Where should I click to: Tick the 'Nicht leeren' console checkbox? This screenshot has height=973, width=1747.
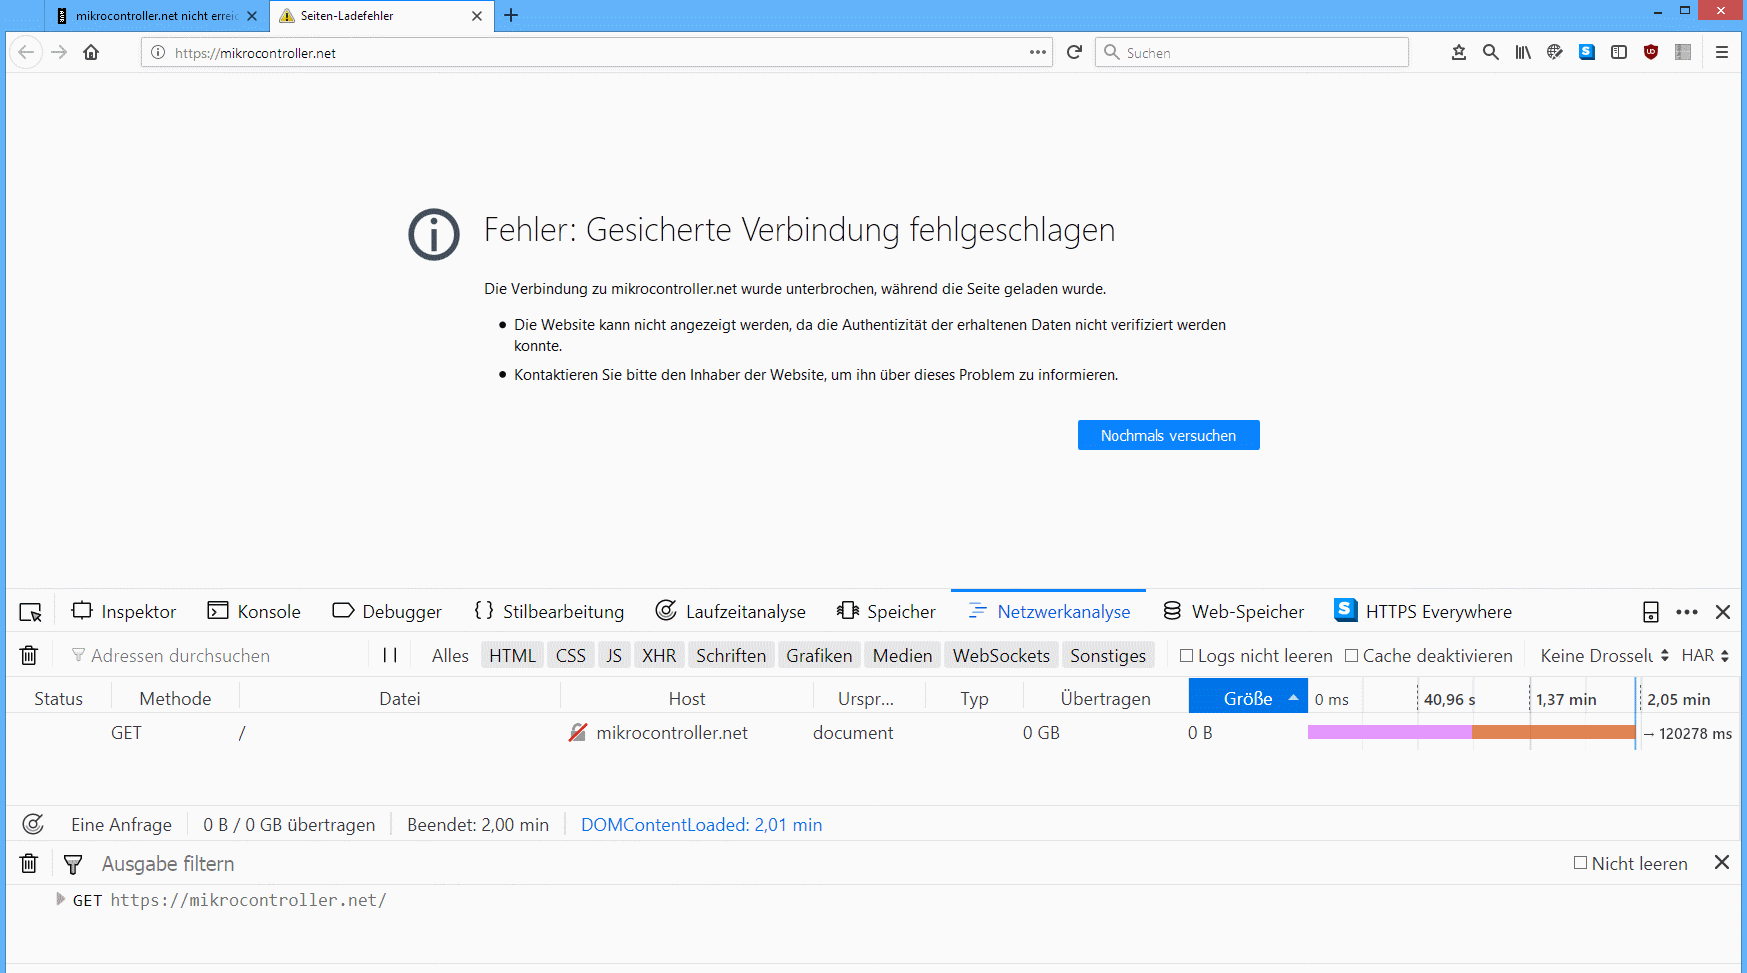click(1580, 862)
